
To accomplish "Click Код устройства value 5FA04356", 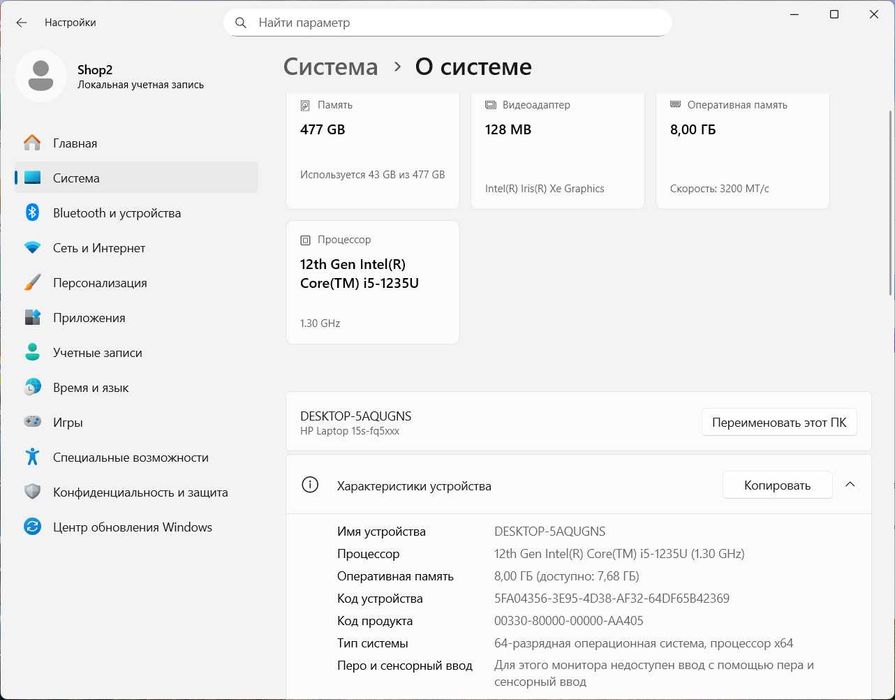I will point(611,598).
